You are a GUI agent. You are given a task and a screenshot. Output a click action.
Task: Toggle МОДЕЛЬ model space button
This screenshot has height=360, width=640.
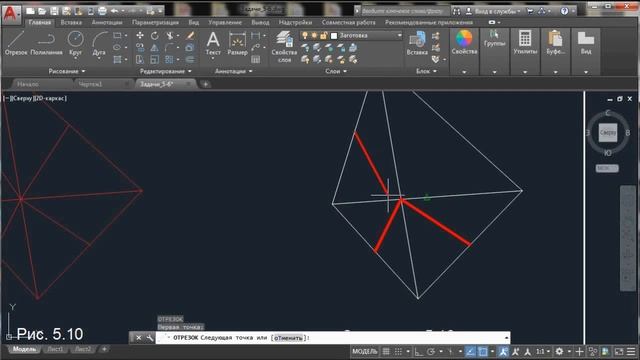pyautogui.click(x=364, y=351)
